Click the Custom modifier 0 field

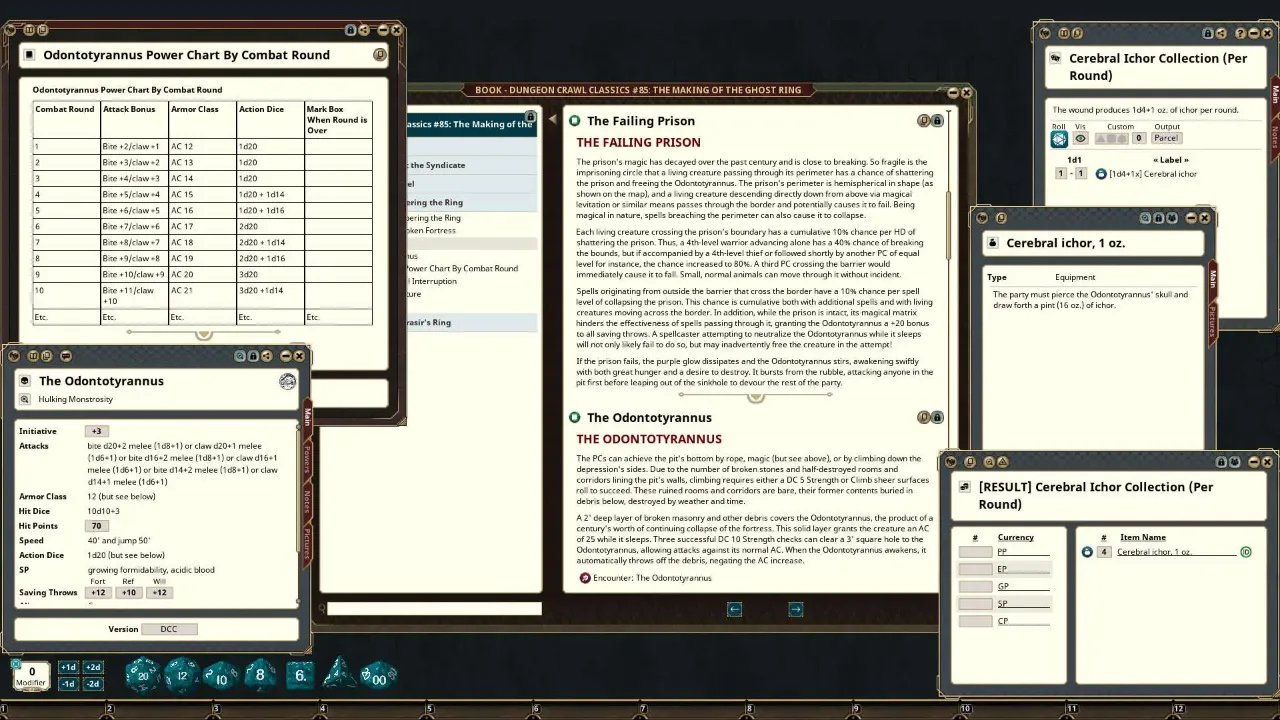click(1139, 138)
